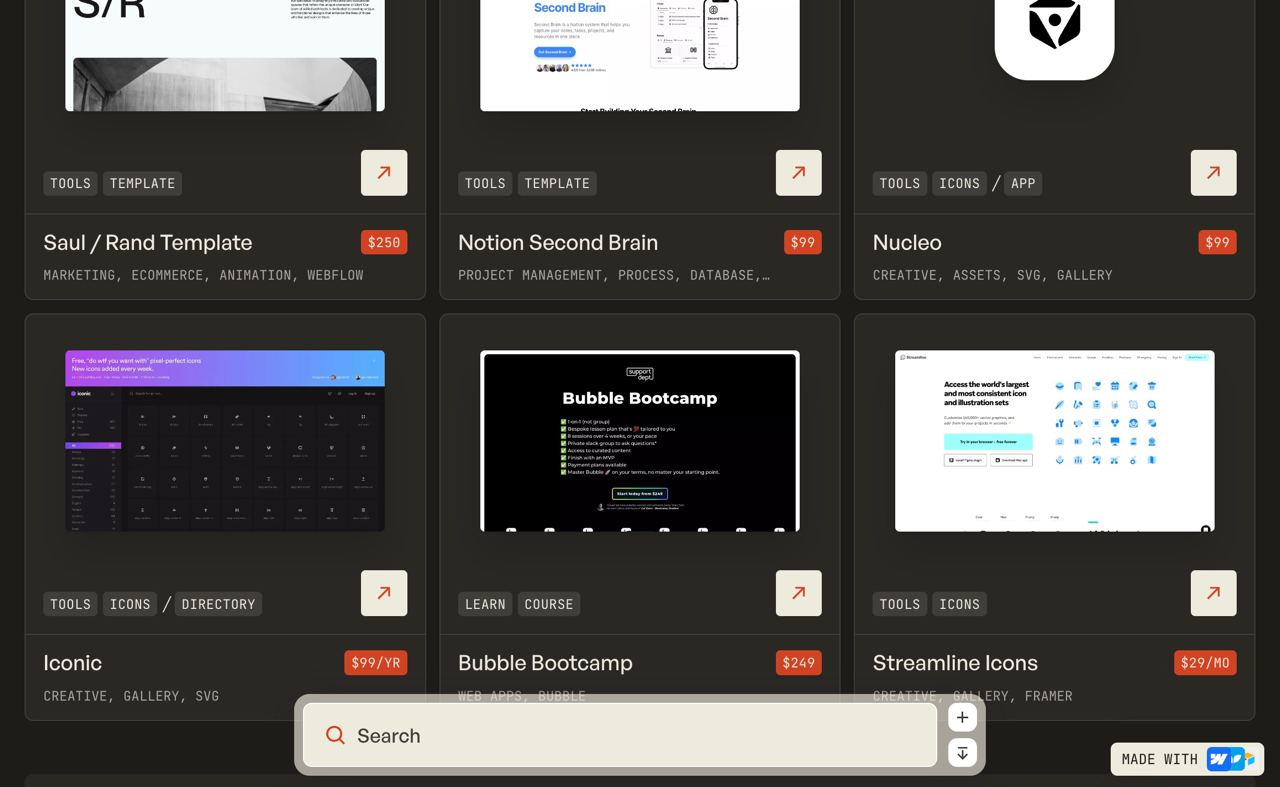Click the $99 price on Notion Second Brain

click(803, 242)
